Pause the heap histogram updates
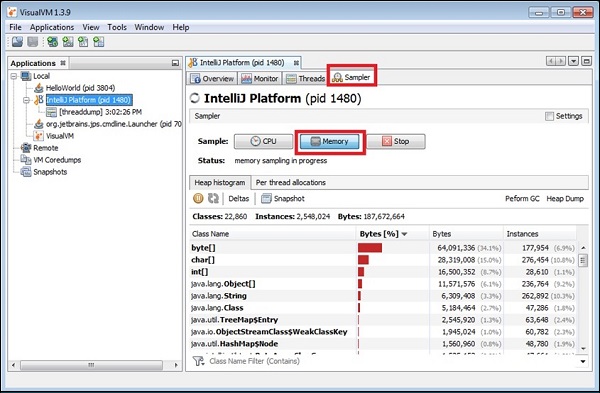Image resolution: width=600 pixels, height=393 pixels. pyautogui.click(x=198, y=198)
